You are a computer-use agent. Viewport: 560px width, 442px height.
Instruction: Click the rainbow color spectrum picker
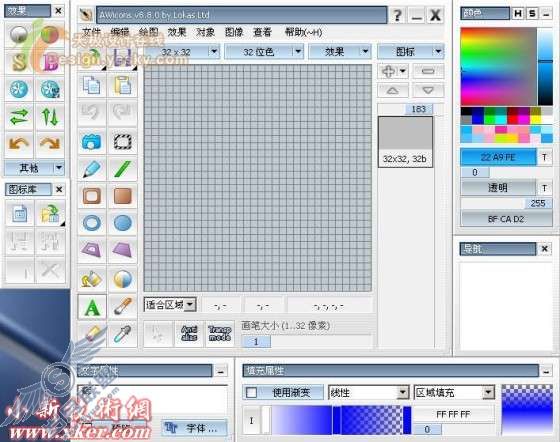pyautogui.click(x=499, y=66)
